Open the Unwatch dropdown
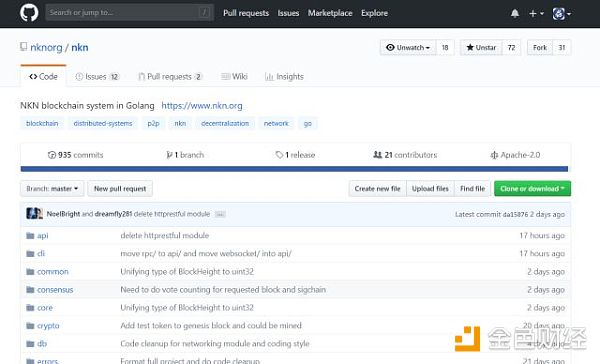The image size is (600, 364). pyautogui.click(x=408, y=47)
